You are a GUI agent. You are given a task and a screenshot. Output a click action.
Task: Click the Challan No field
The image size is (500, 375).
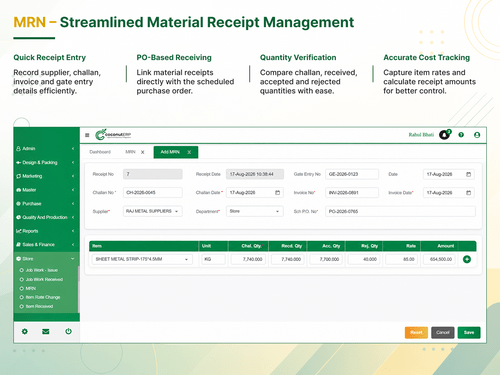pyautogui.click(x=153, y=193)
